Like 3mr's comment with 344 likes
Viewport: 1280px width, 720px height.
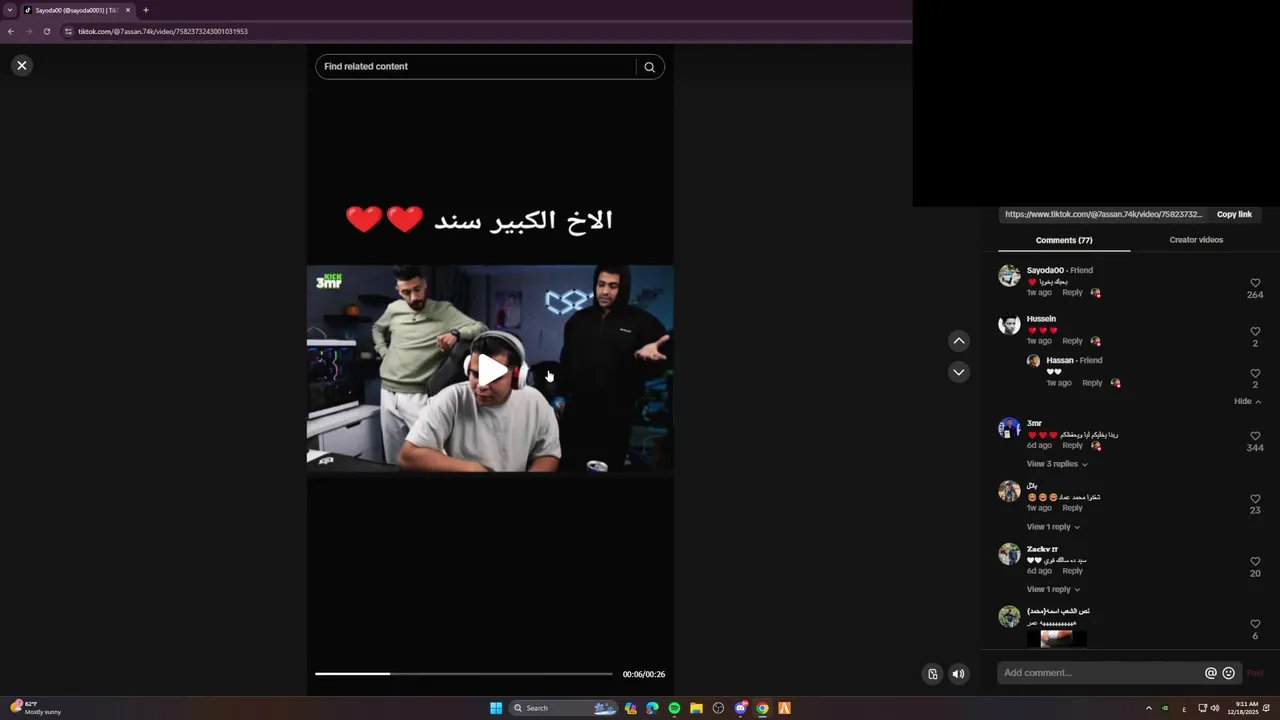point(1255,436)
